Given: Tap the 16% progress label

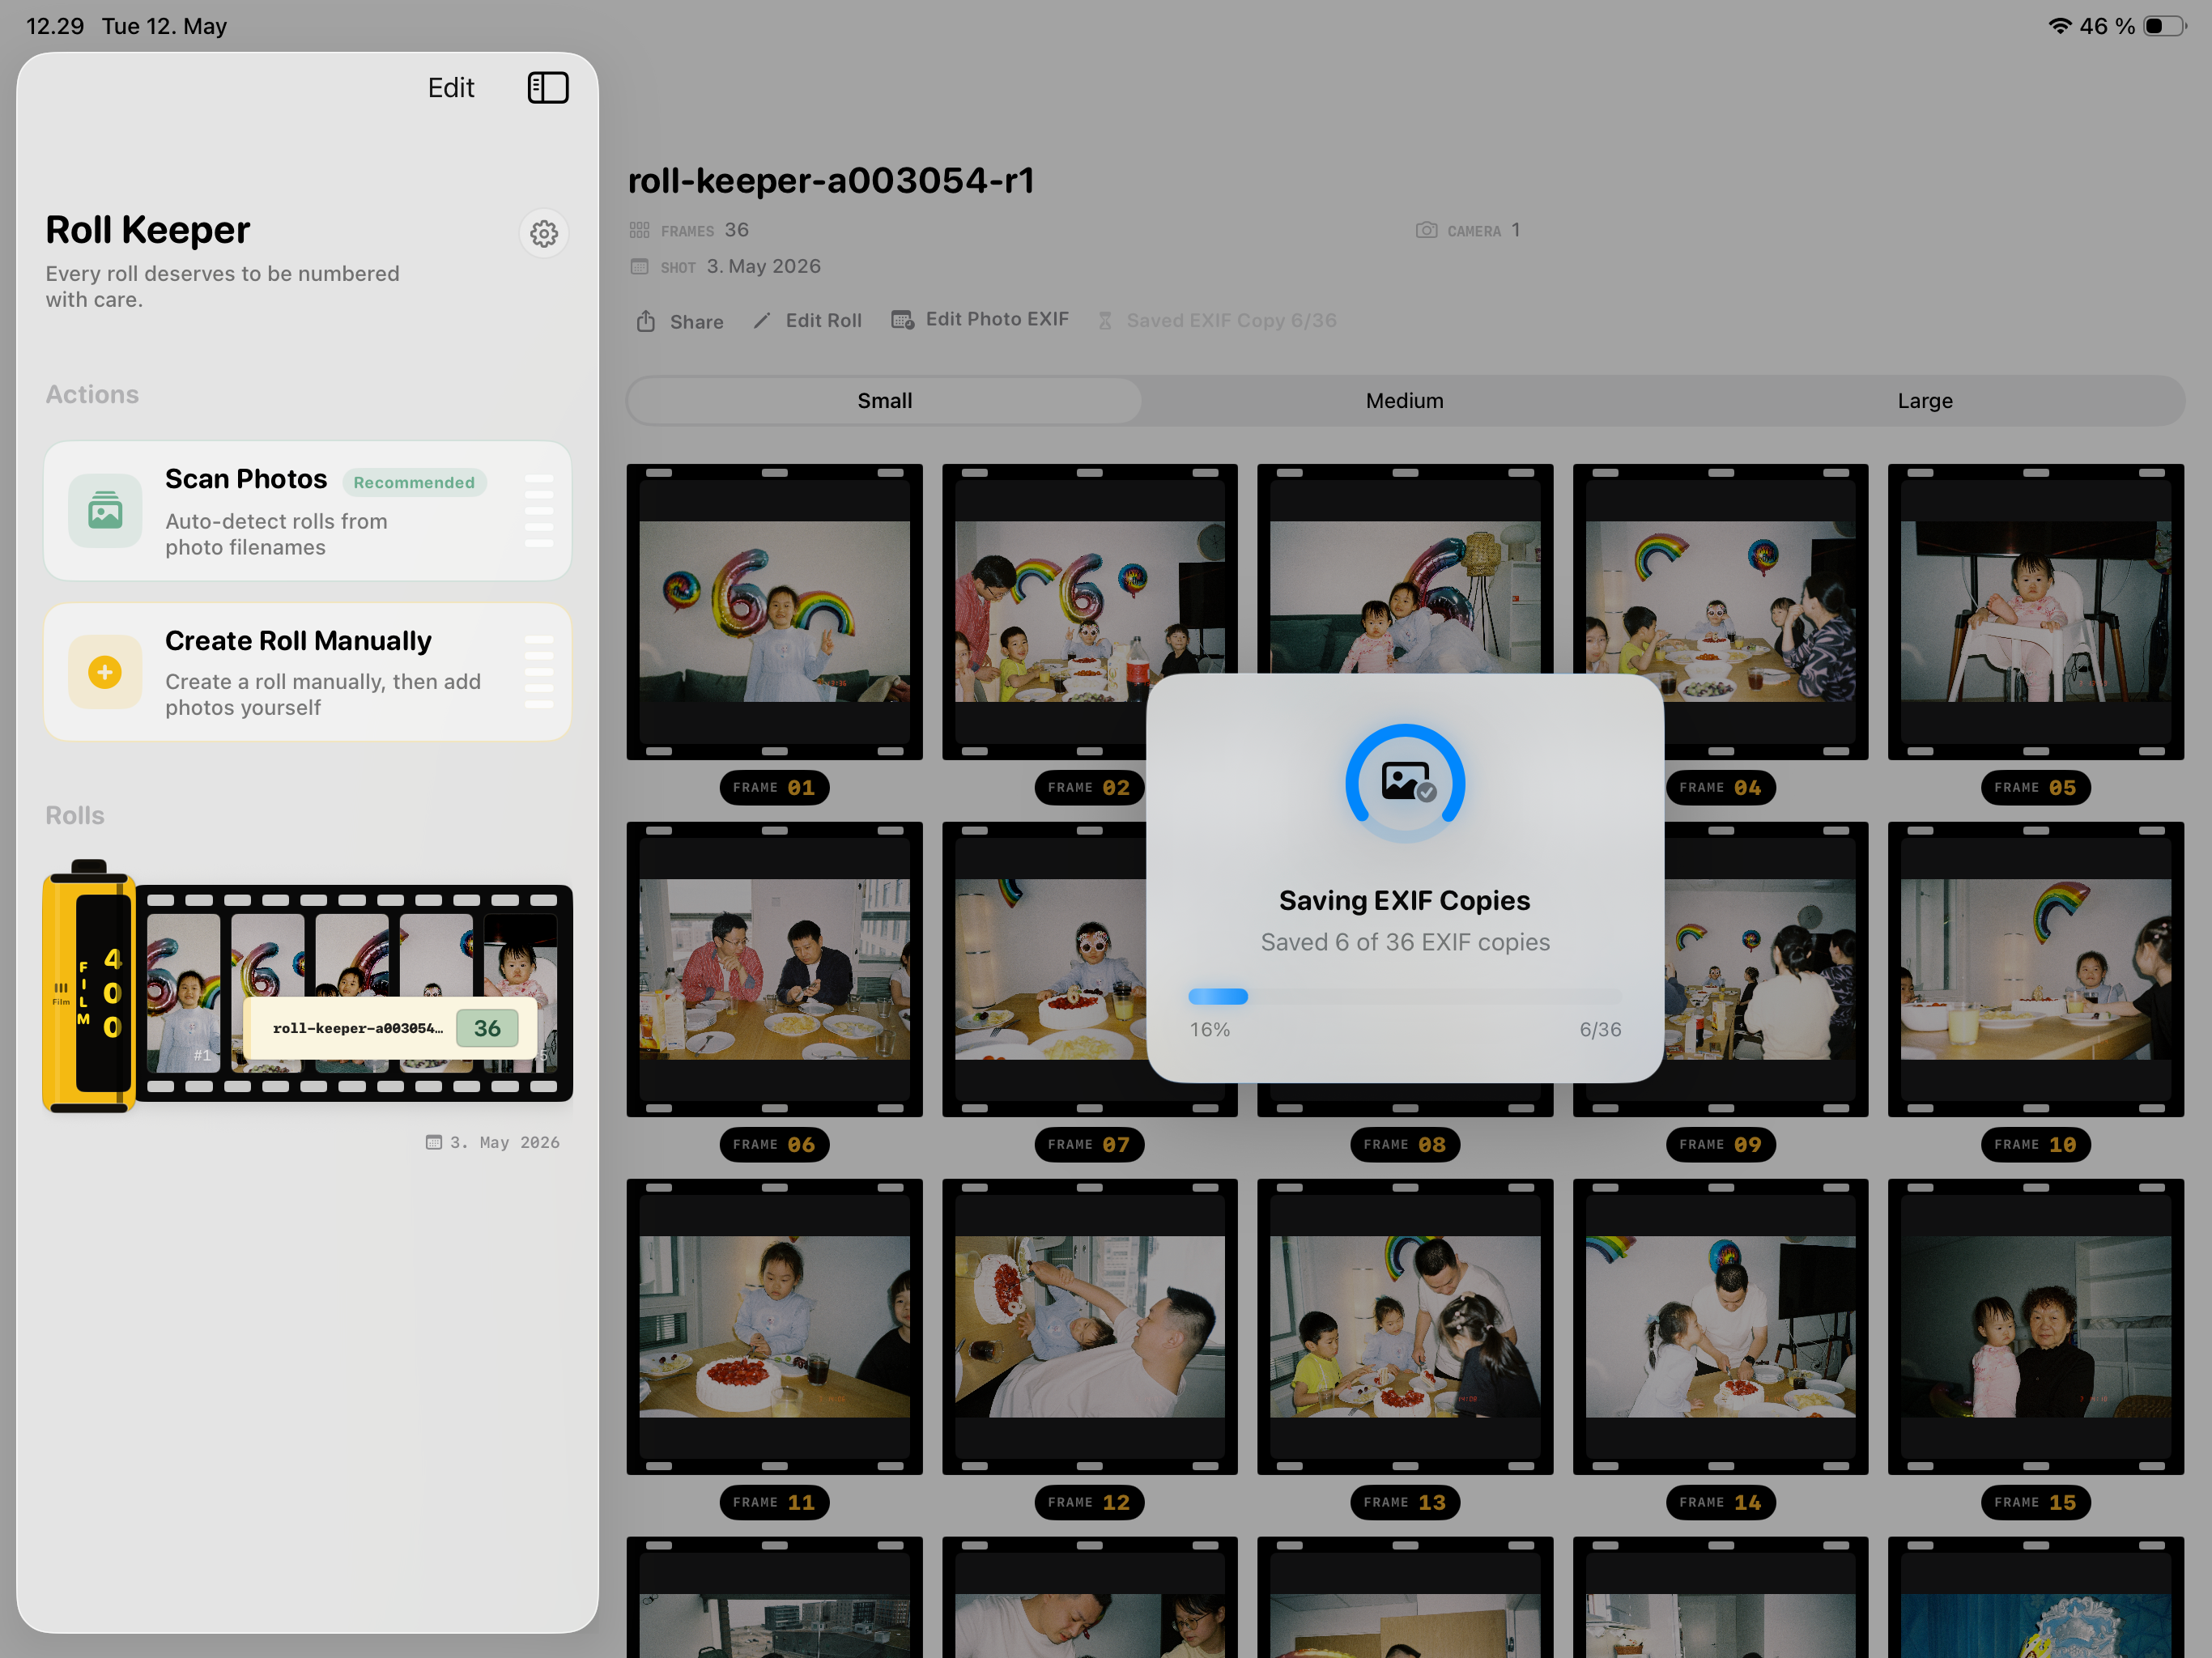Looking at the screenshot, I should pyautogui.click(x=1210, y=1030).
